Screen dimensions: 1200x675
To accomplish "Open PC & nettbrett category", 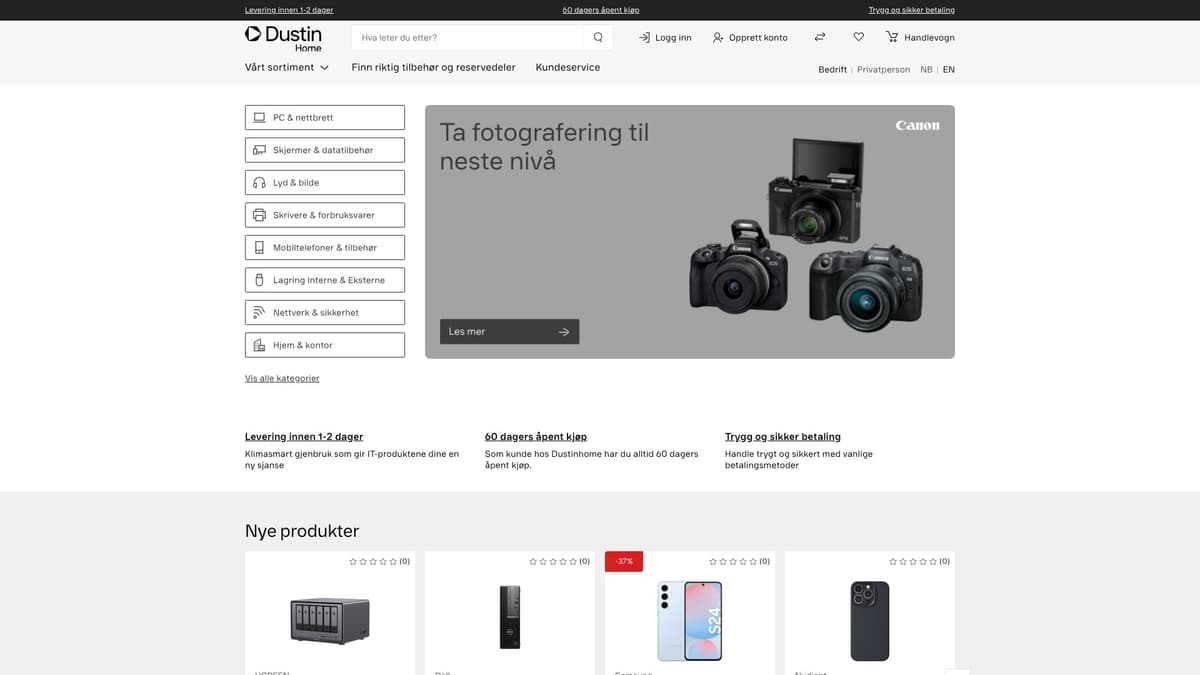I will [x=325, y=118].
